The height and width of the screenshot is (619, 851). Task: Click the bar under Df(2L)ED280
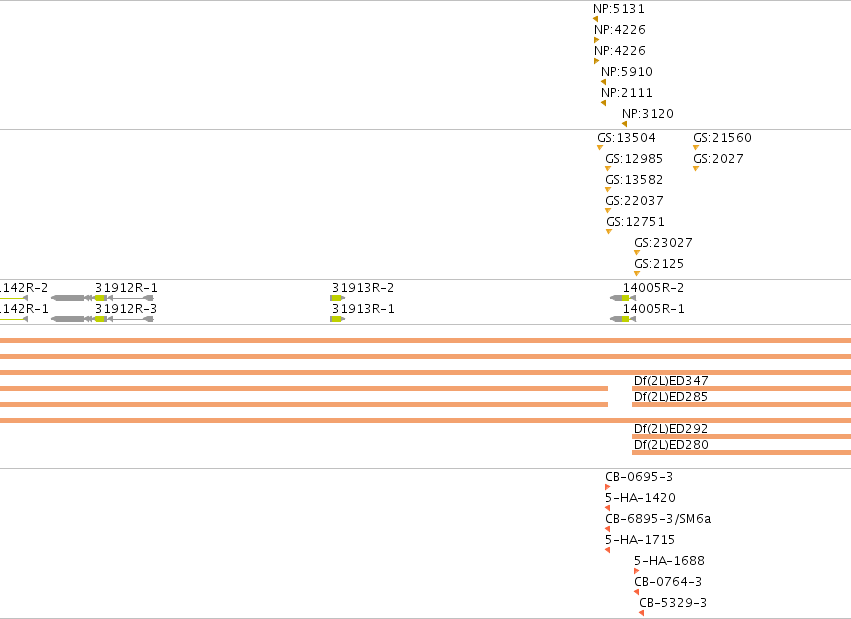coord(741,452)
